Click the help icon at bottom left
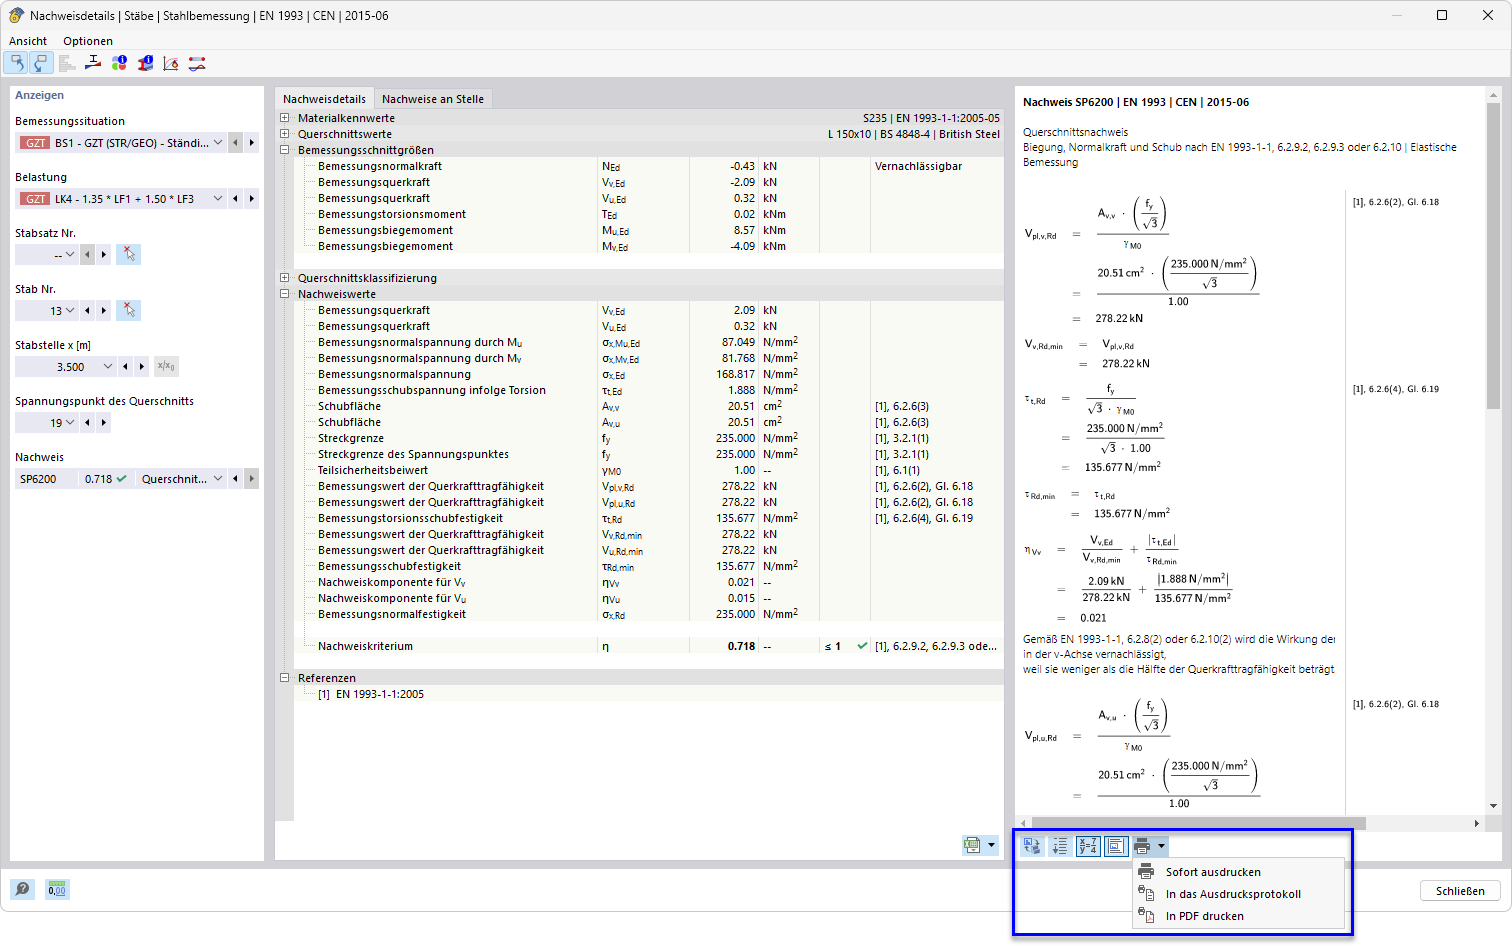 (22, 889)
